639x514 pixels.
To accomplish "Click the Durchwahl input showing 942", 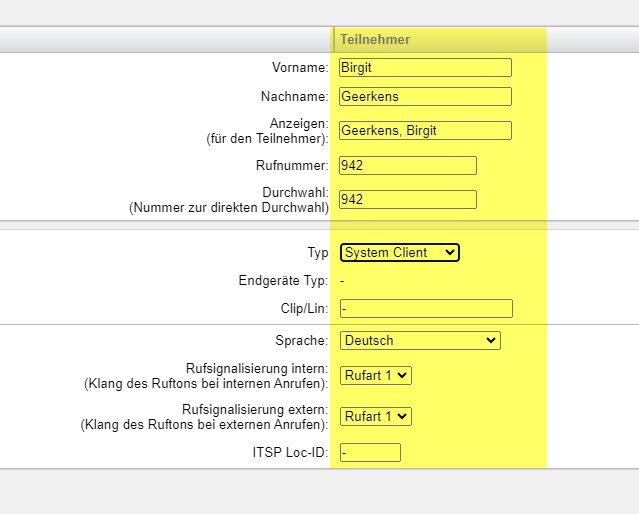I will pos(408,199).
